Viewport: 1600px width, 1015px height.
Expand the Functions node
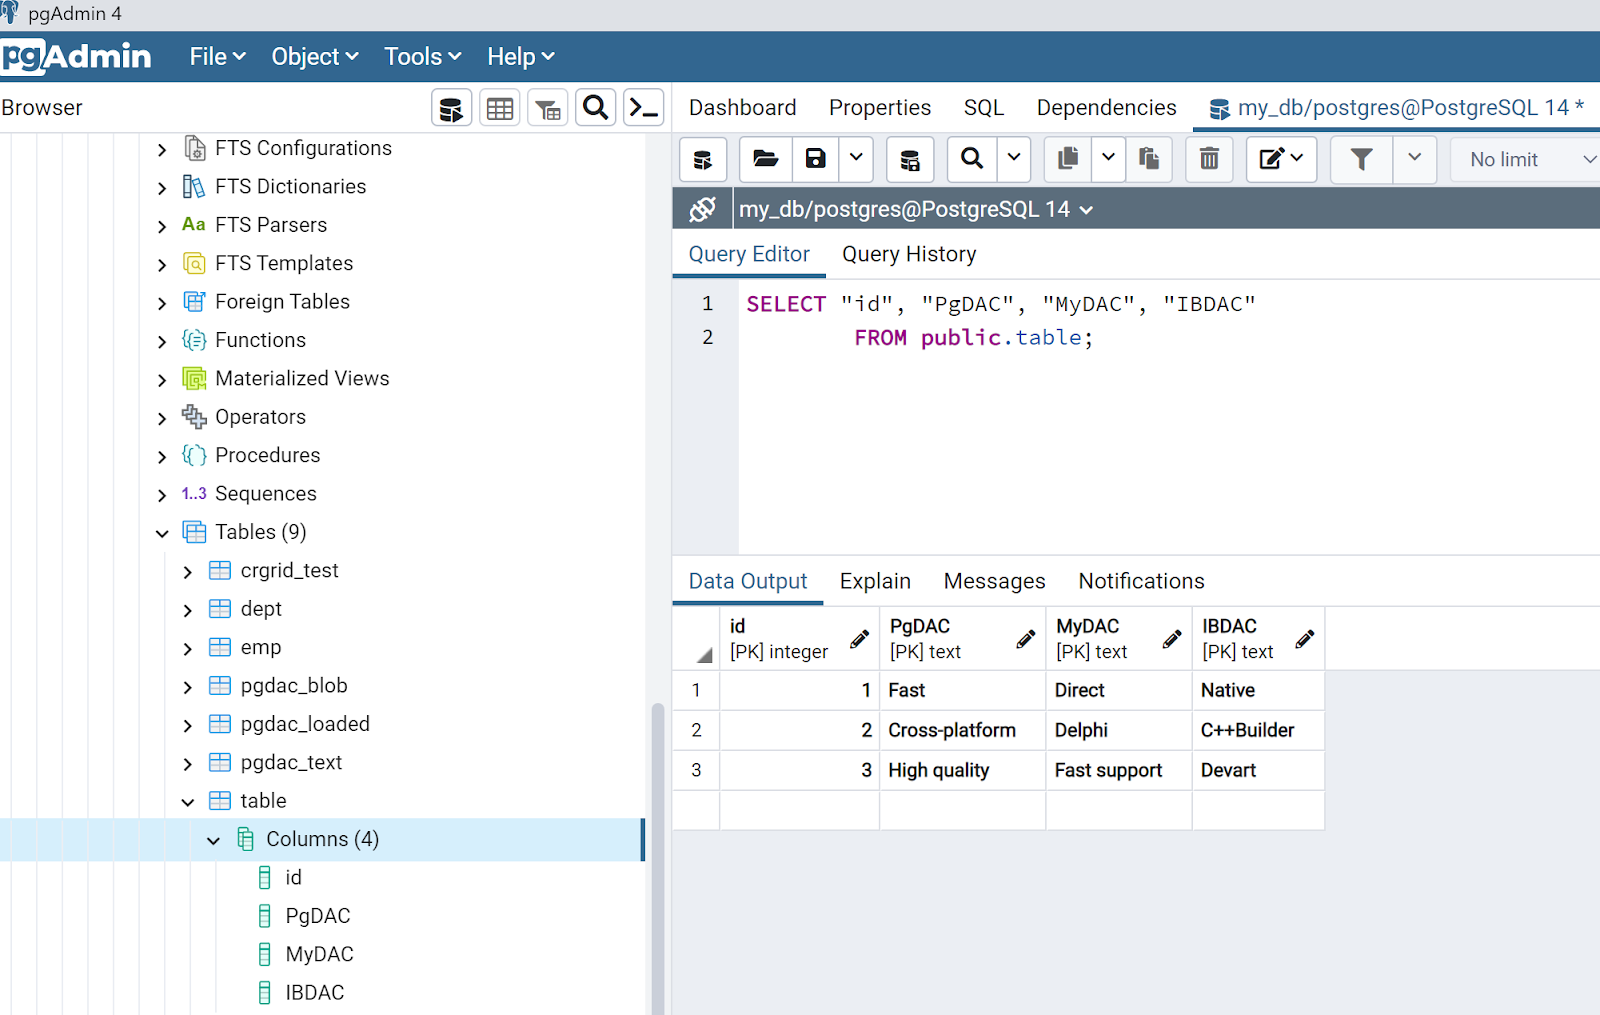163,342
